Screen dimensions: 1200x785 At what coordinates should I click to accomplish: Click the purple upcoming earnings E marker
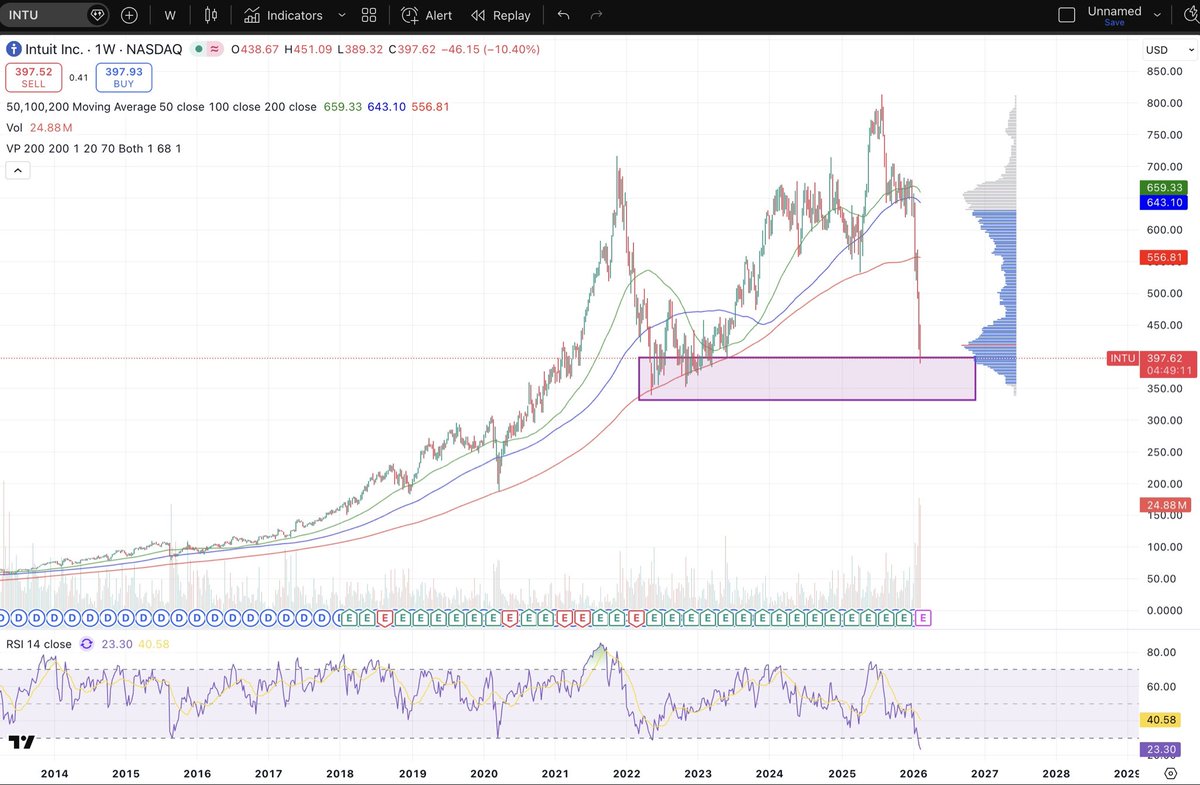tap(923, 618)
